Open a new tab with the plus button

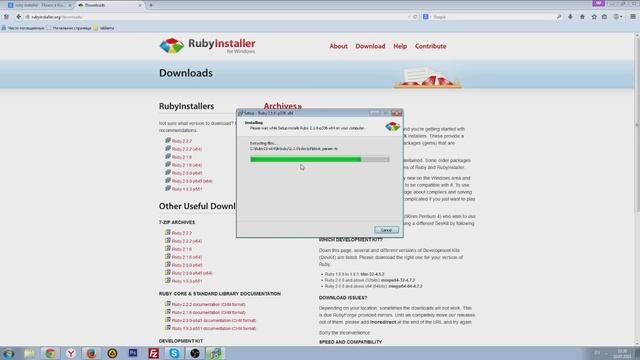point(151,5)
